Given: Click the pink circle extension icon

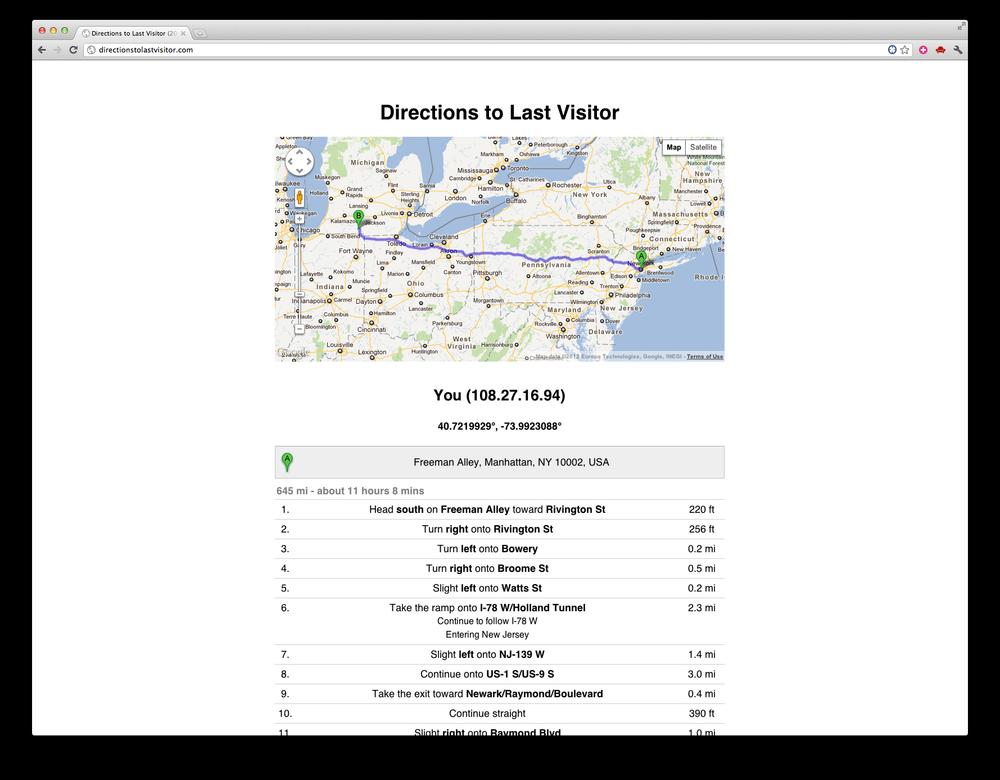Looking at the screenshot, I should coord(923,50).
